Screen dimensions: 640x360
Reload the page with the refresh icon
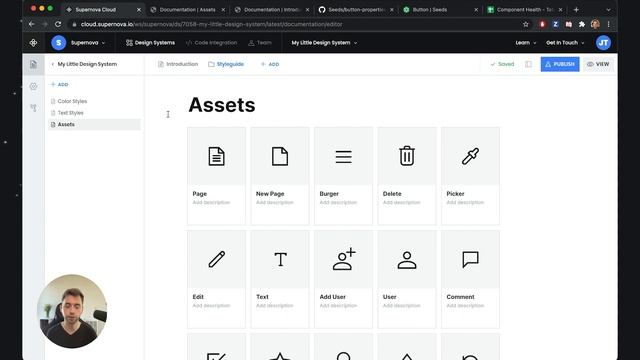pos(58,24)
